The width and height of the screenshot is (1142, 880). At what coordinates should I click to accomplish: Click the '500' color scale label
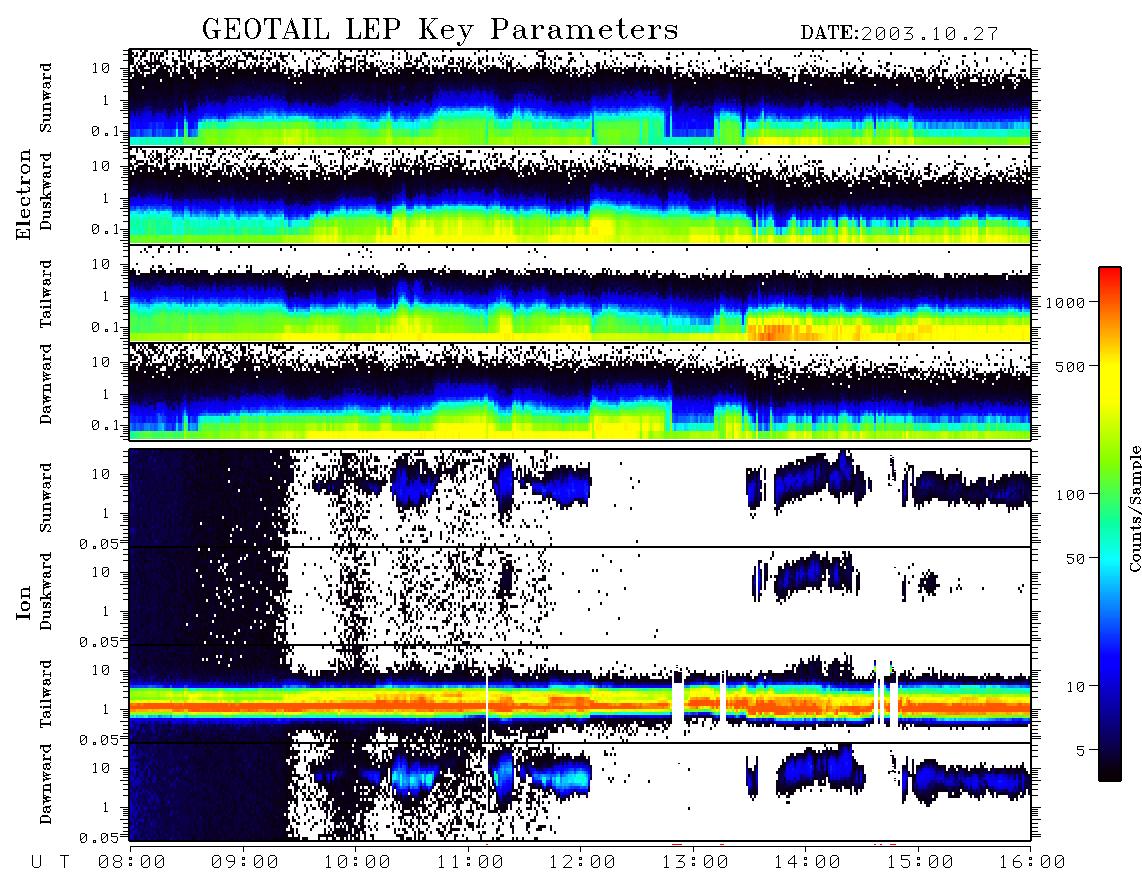coord(1070,366)
